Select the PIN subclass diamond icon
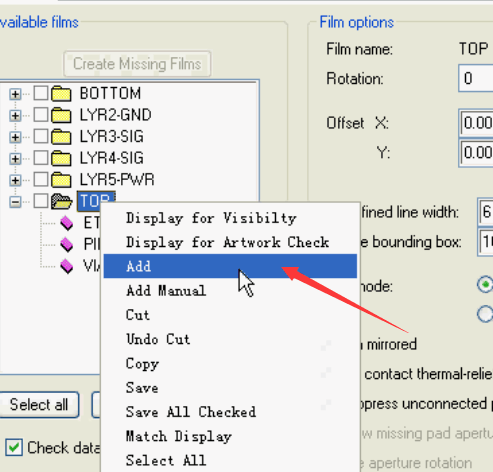 coord(67,245)
